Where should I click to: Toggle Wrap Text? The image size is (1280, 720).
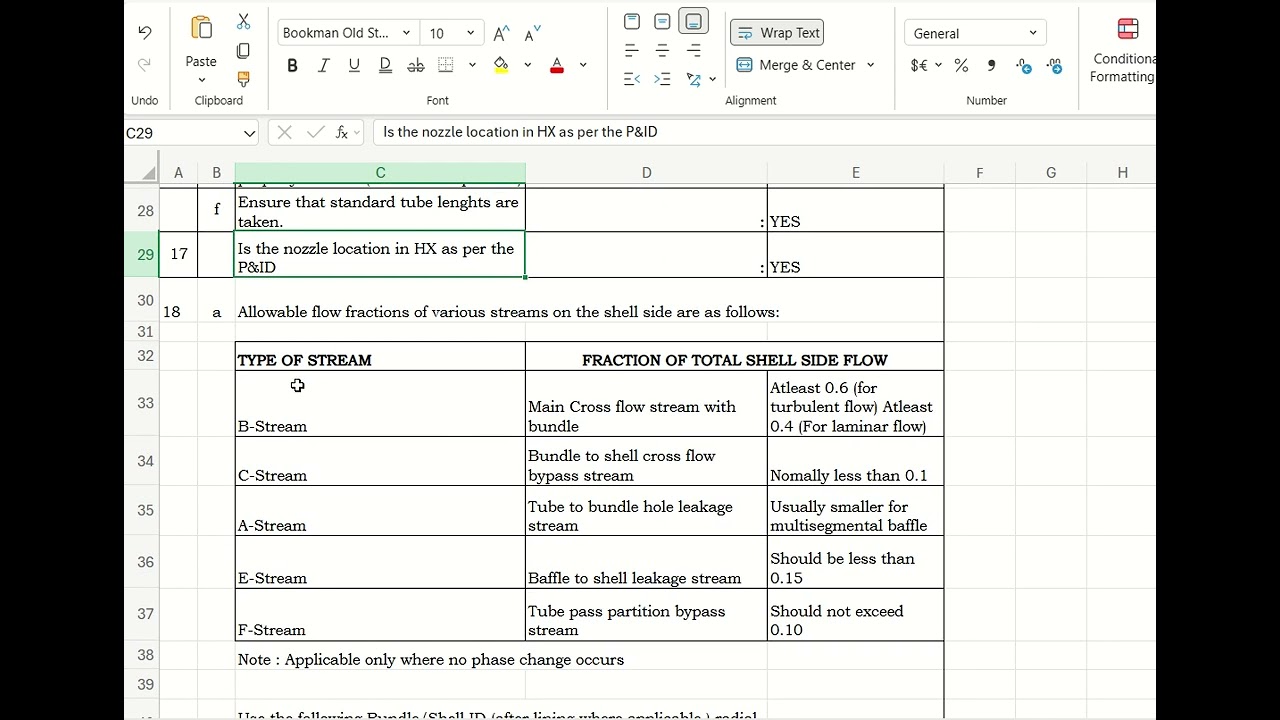point(777,33)
